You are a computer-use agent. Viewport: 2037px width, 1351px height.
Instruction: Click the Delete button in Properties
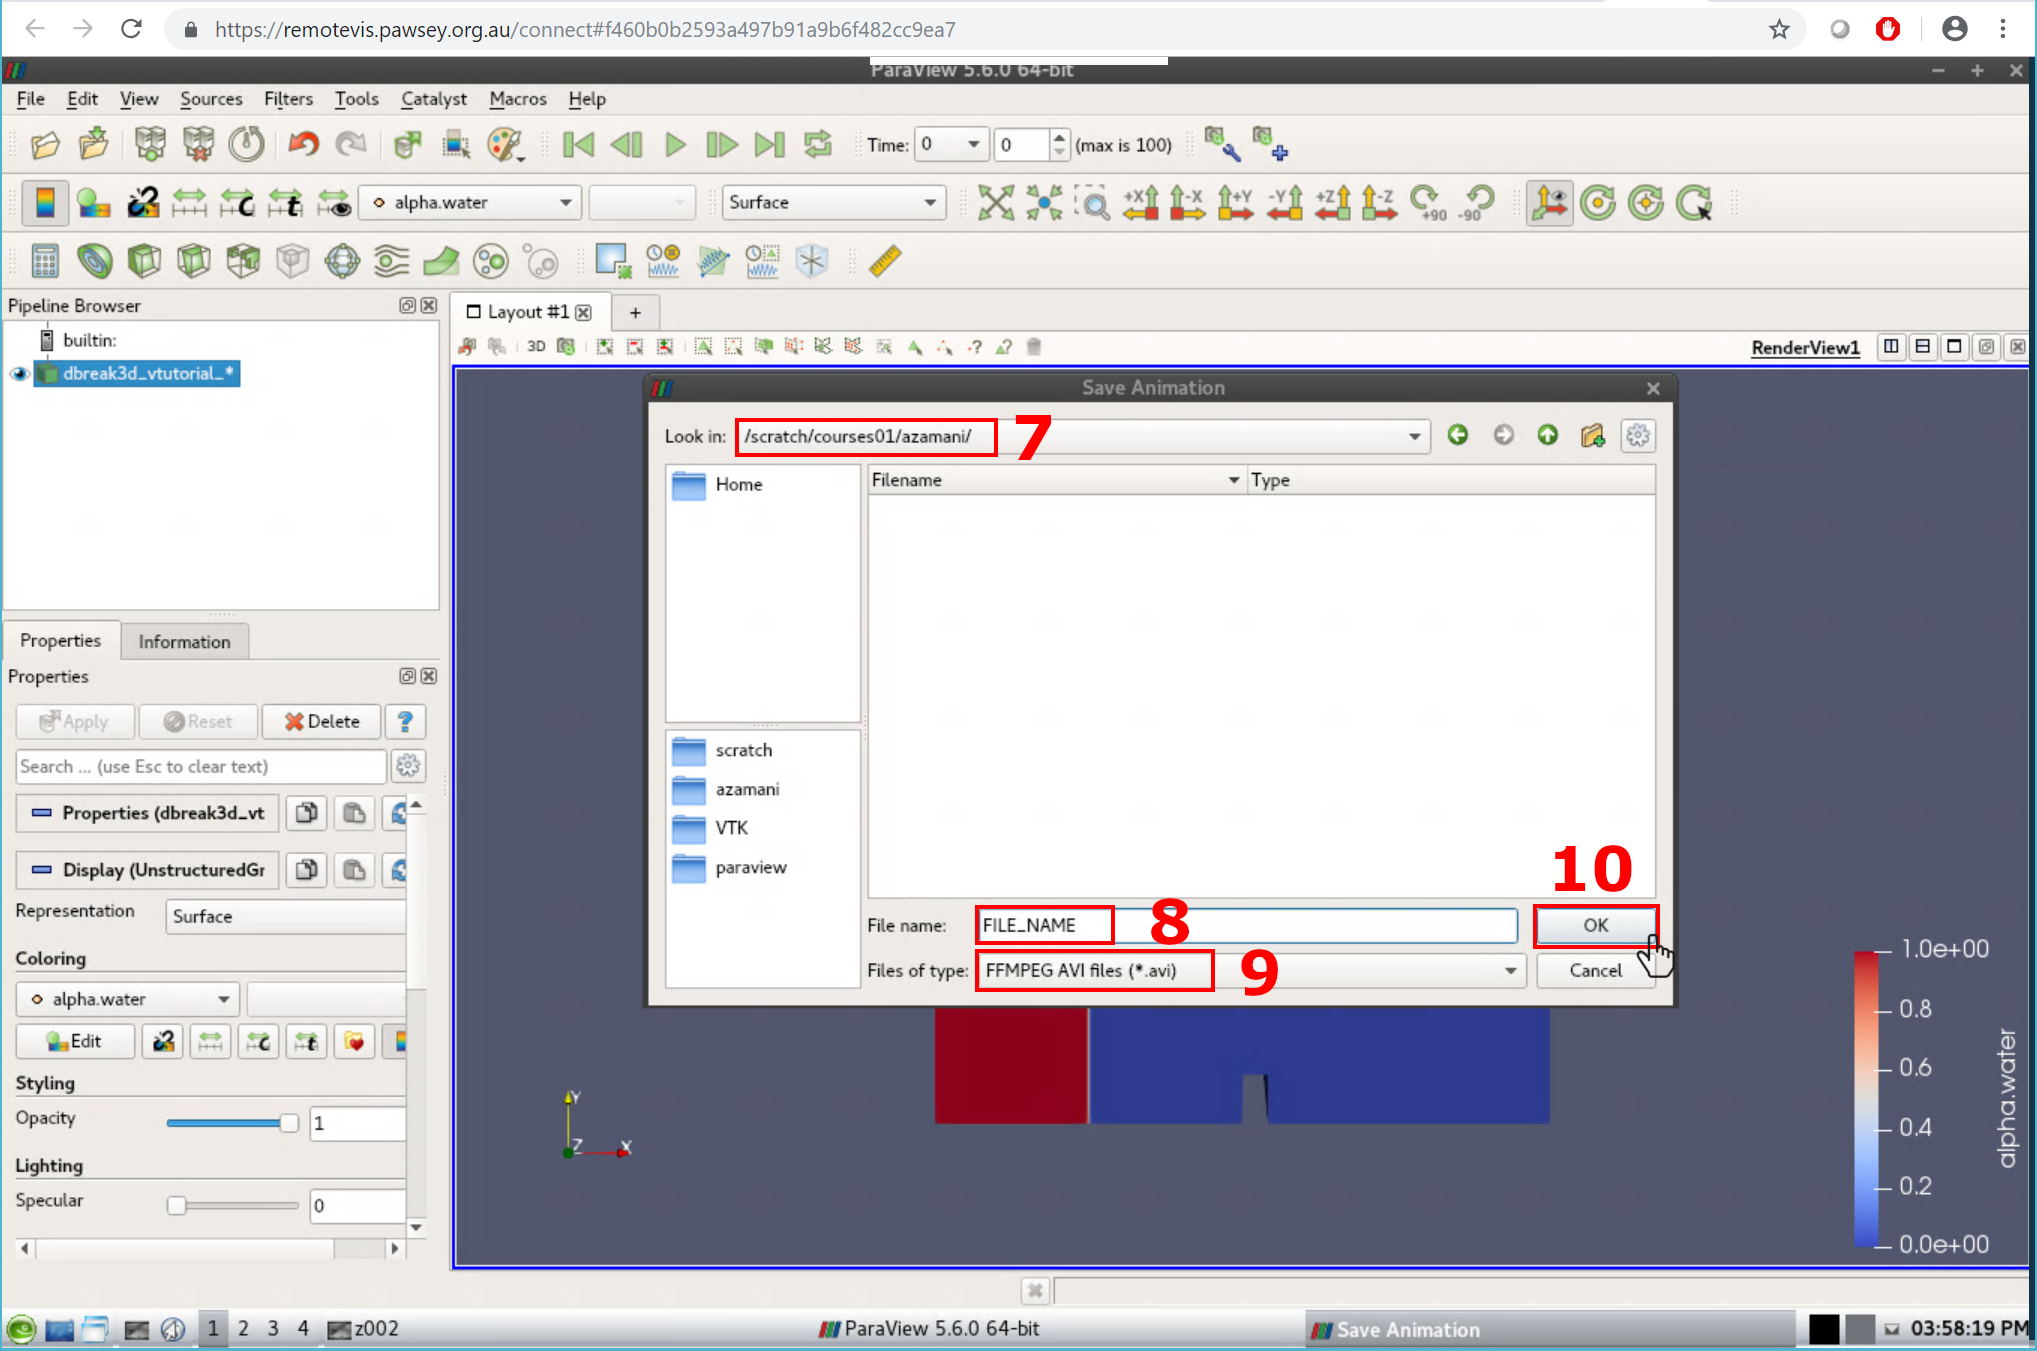point(321,721)
